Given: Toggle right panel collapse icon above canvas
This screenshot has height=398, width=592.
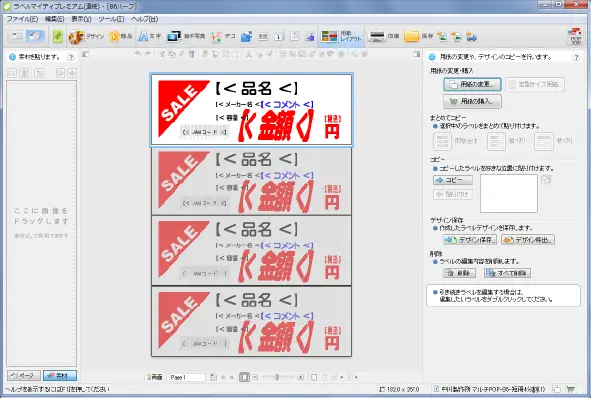Looking at the screenshot, I should (x=416, y=54).
